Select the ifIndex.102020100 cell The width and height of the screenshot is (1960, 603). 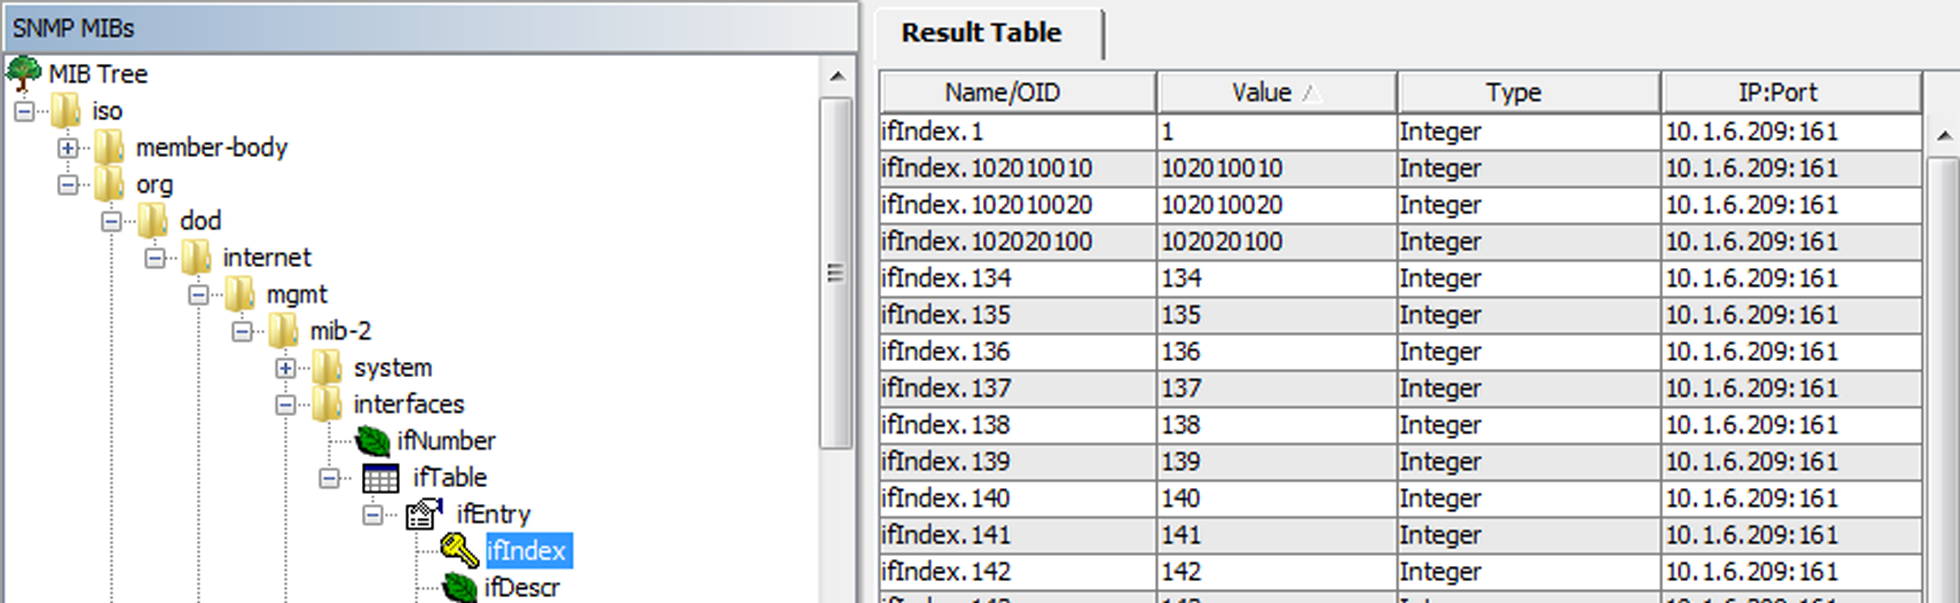click(1017, 241)
